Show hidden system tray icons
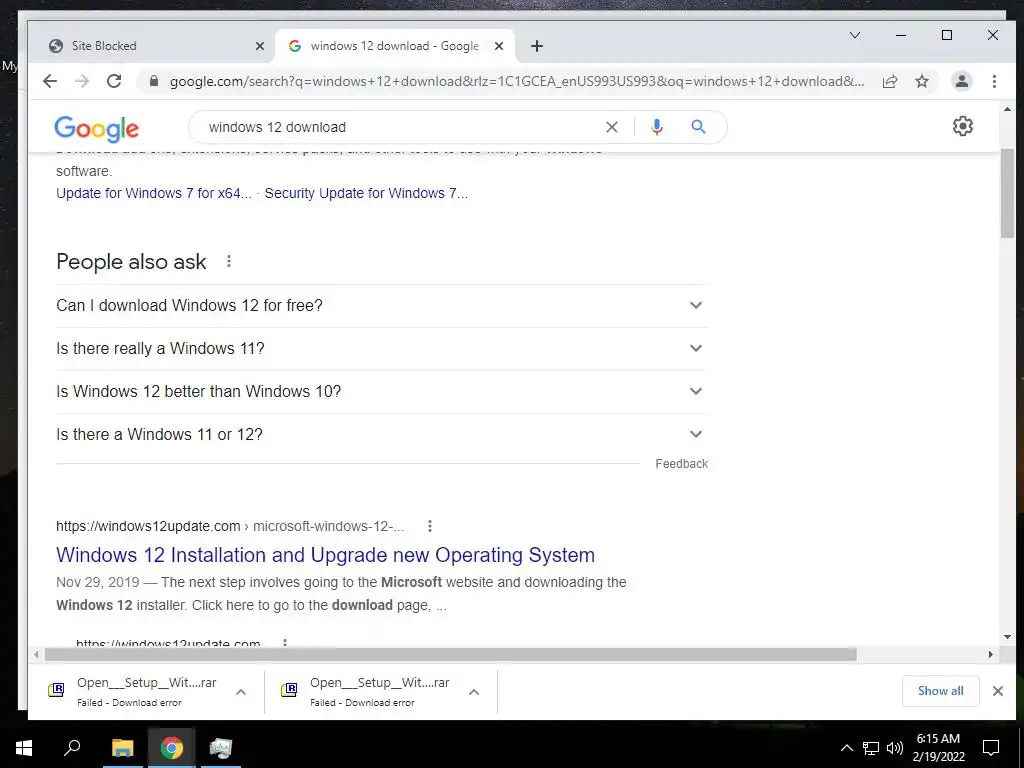The width and height of the screenshot is (1024, 768). (846, 748)
